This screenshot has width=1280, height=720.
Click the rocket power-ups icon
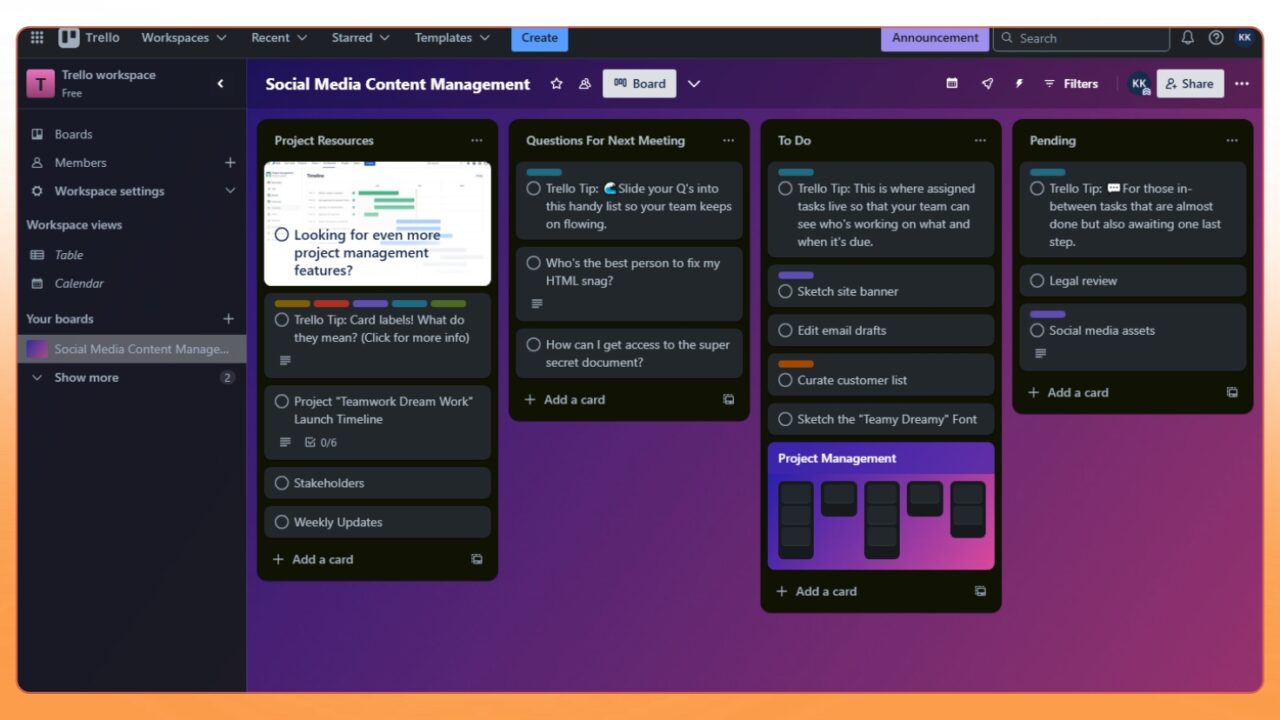coord(987,84)
